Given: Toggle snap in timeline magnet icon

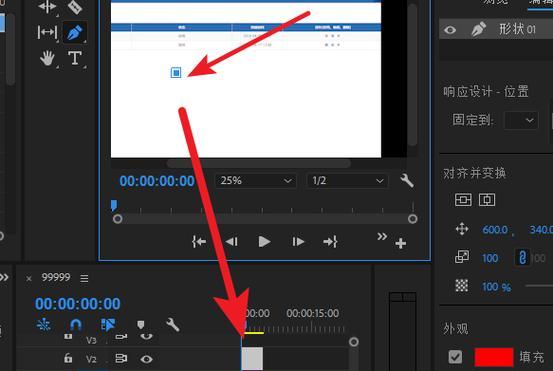Looking at the screenshot, I should [76, 324].
